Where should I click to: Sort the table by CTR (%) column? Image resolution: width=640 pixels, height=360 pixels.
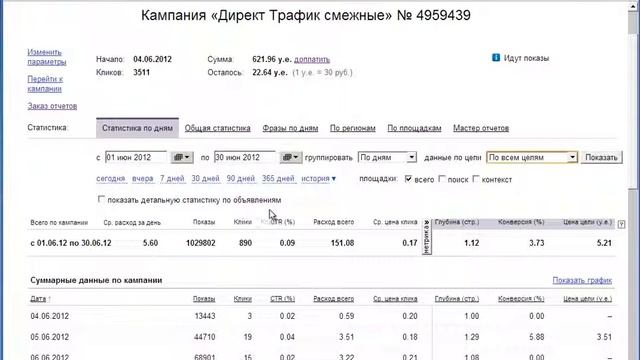[x=282, y=299]
